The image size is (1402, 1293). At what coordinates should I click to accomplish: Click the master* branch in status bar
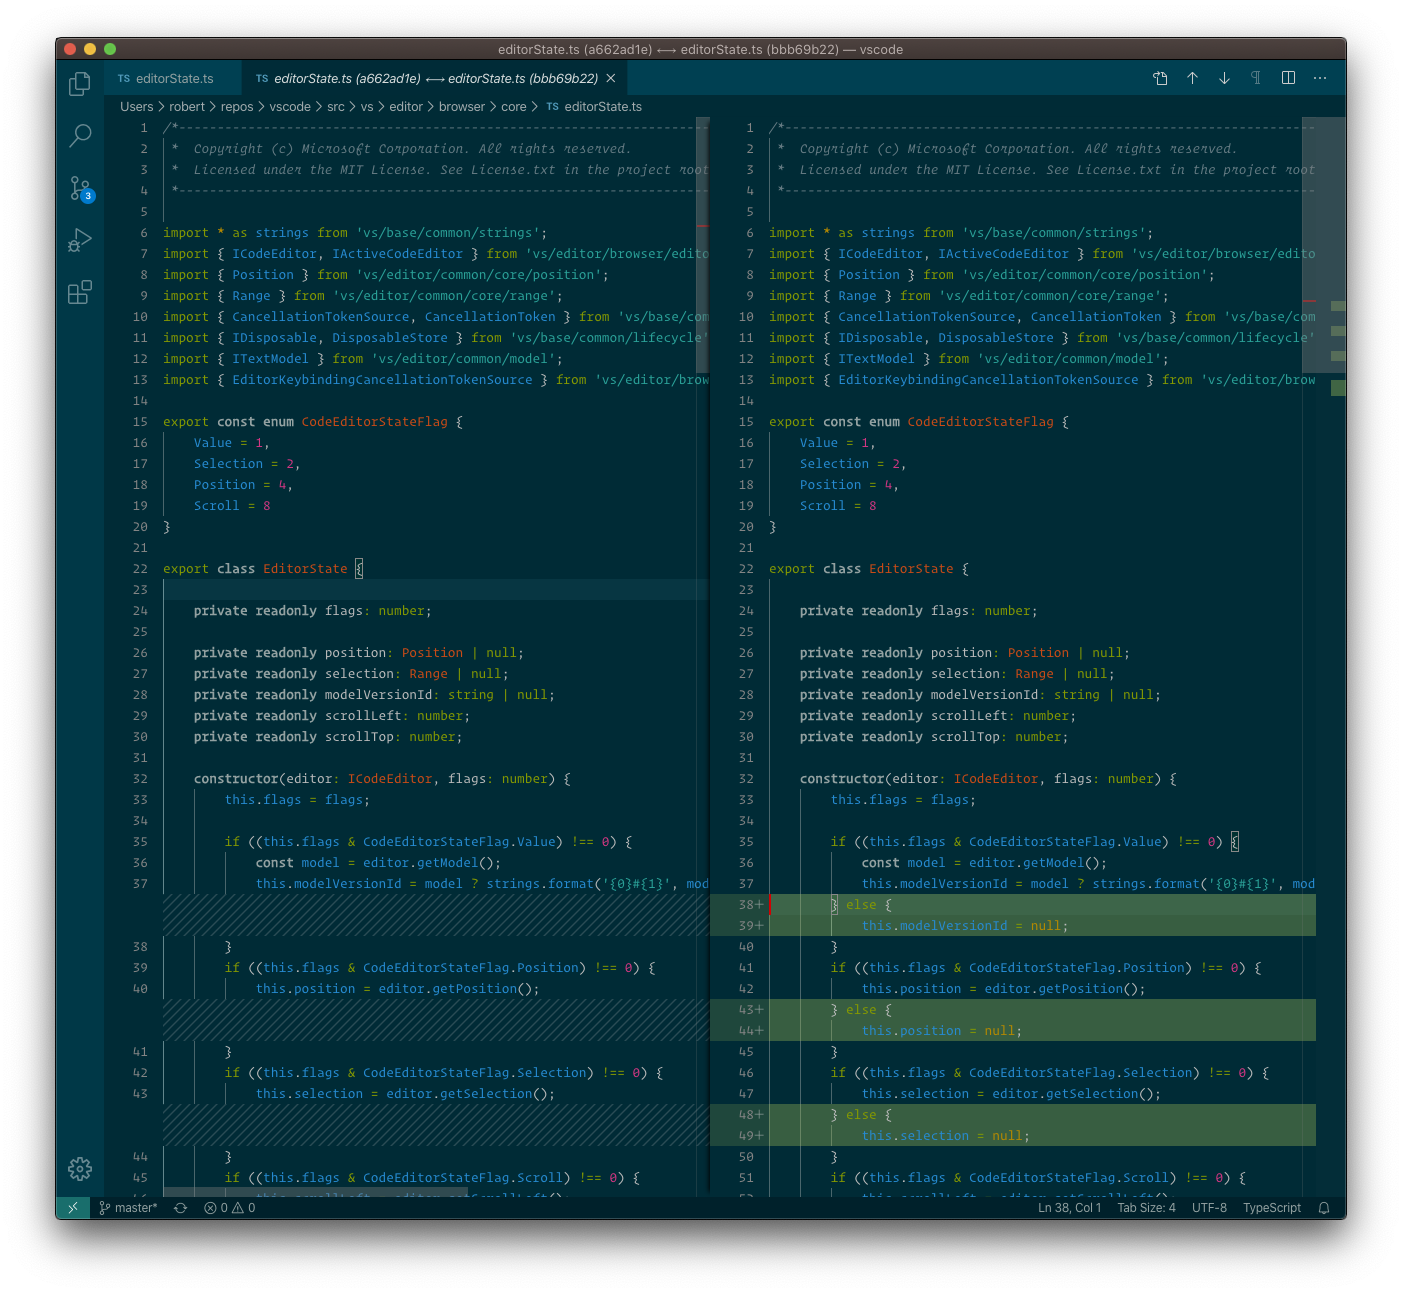pos(128,1208)
